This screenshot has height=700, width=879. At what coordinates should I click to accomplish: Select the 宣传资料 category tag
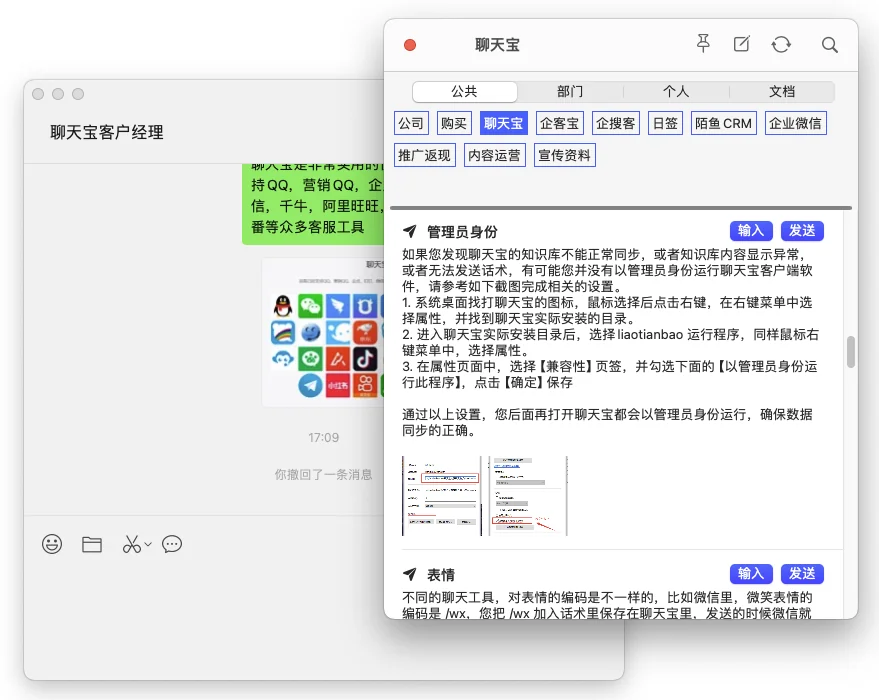pos(565,155)
